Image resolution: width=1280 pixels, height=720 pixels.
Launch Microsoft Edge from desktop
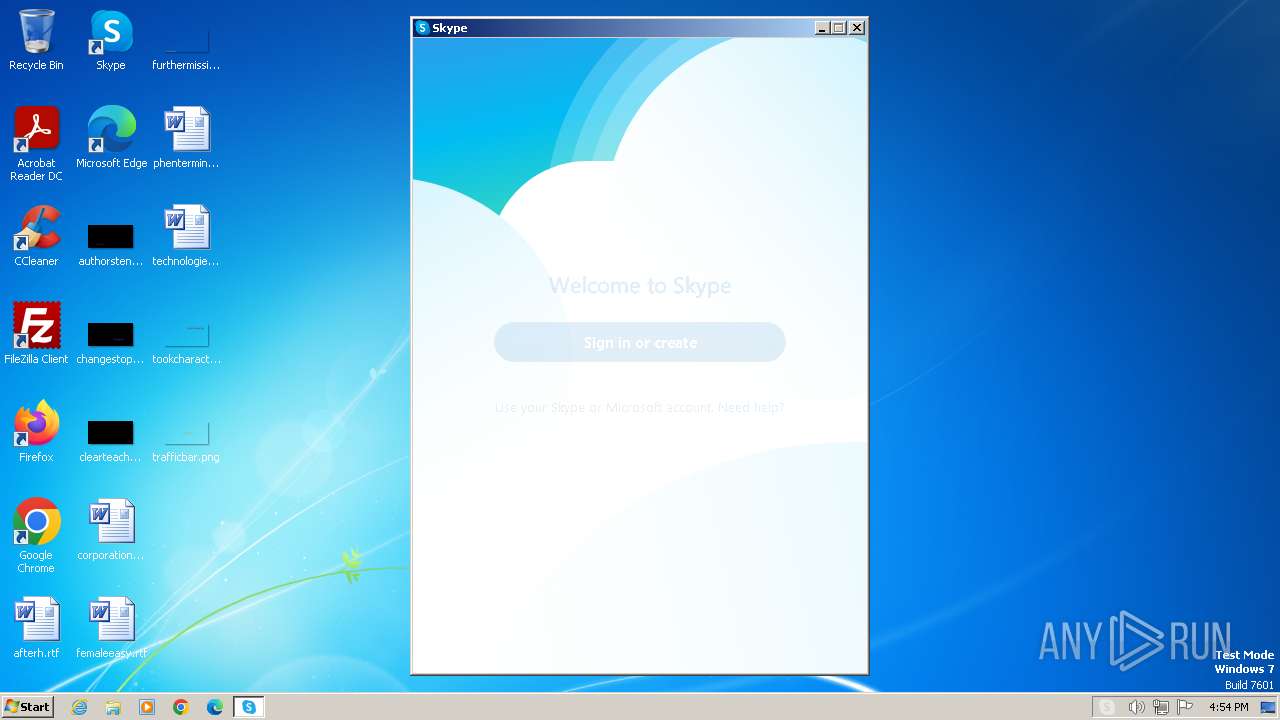pyautogui.click(x=111, y=139)
